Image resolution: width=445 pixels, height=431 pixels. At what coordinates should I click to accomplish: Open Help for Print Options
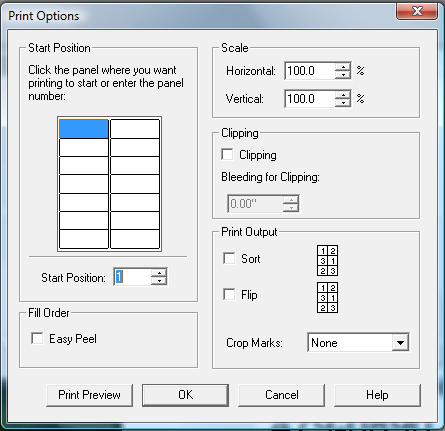(377, 395)
